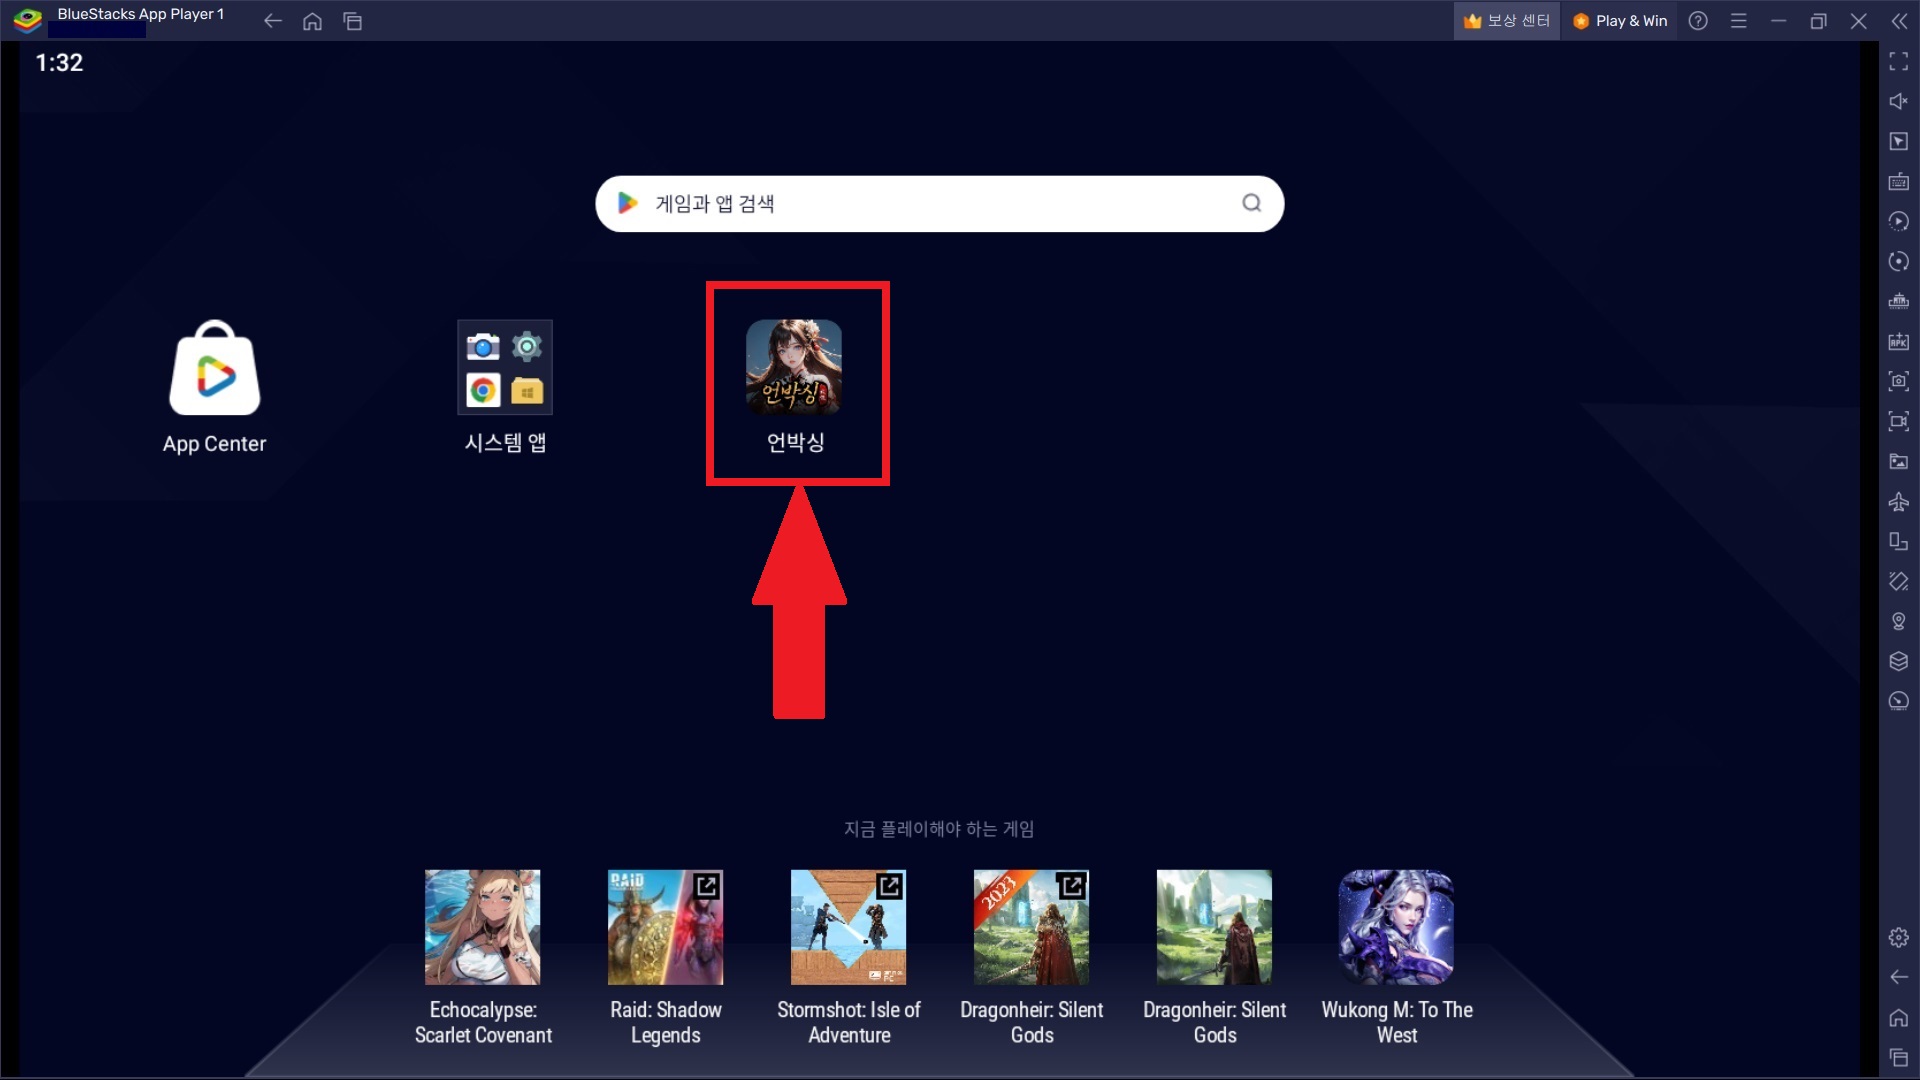
Task: Collapse the right sidebar with double chevron
Action: click(1899, 21)
